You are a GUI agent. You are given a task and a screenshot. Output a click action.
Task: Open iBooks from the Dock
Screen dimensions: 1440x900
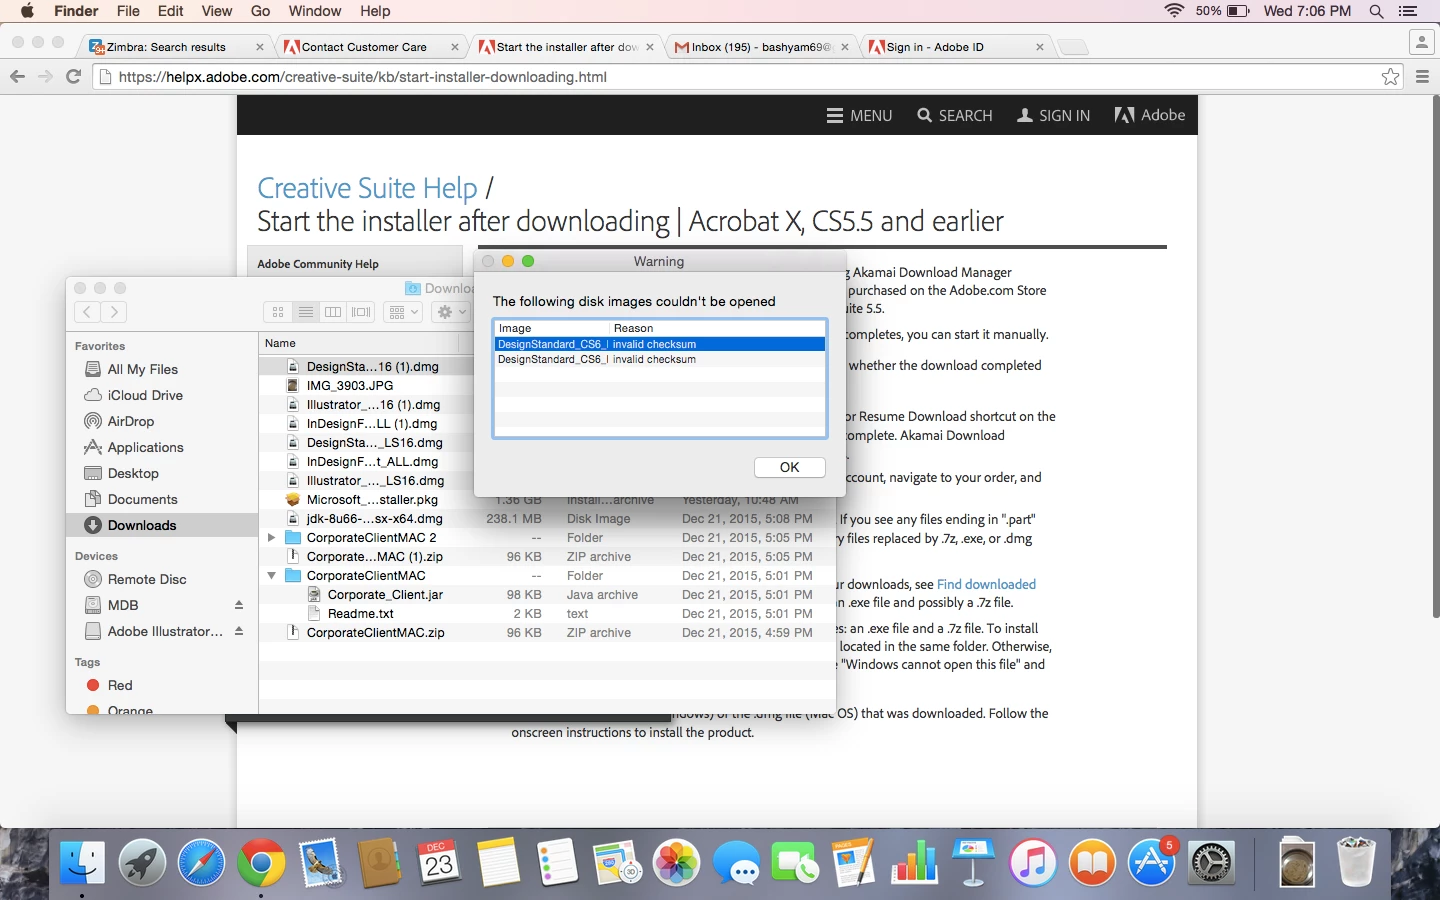1092,862
